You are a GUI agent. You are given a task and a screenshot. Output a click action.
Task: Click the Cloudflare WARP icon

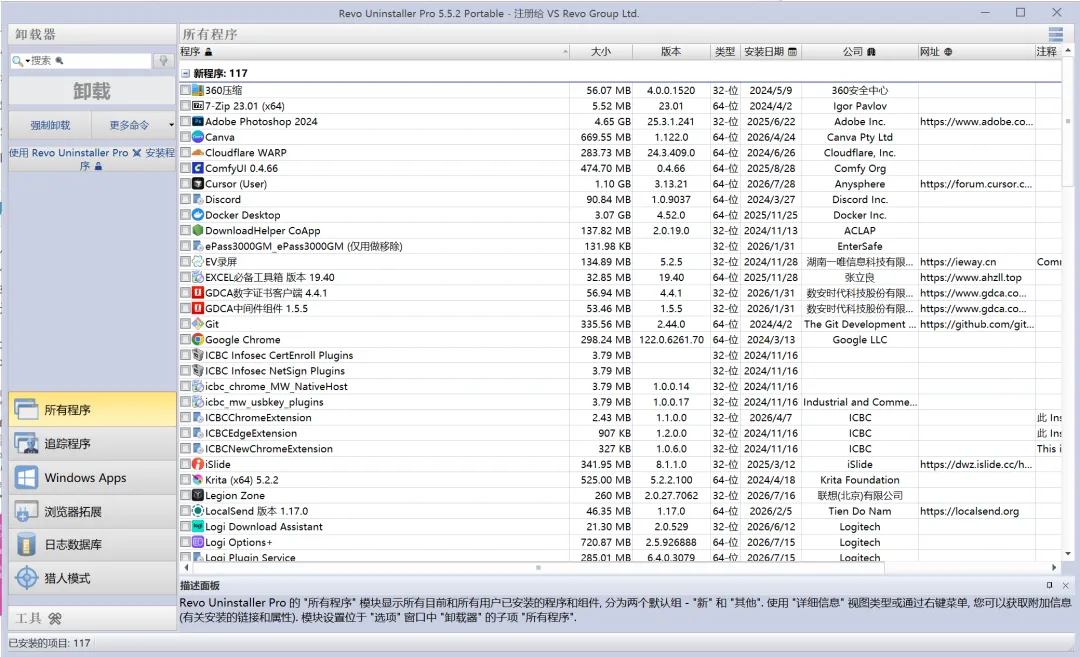pos(198,152)
